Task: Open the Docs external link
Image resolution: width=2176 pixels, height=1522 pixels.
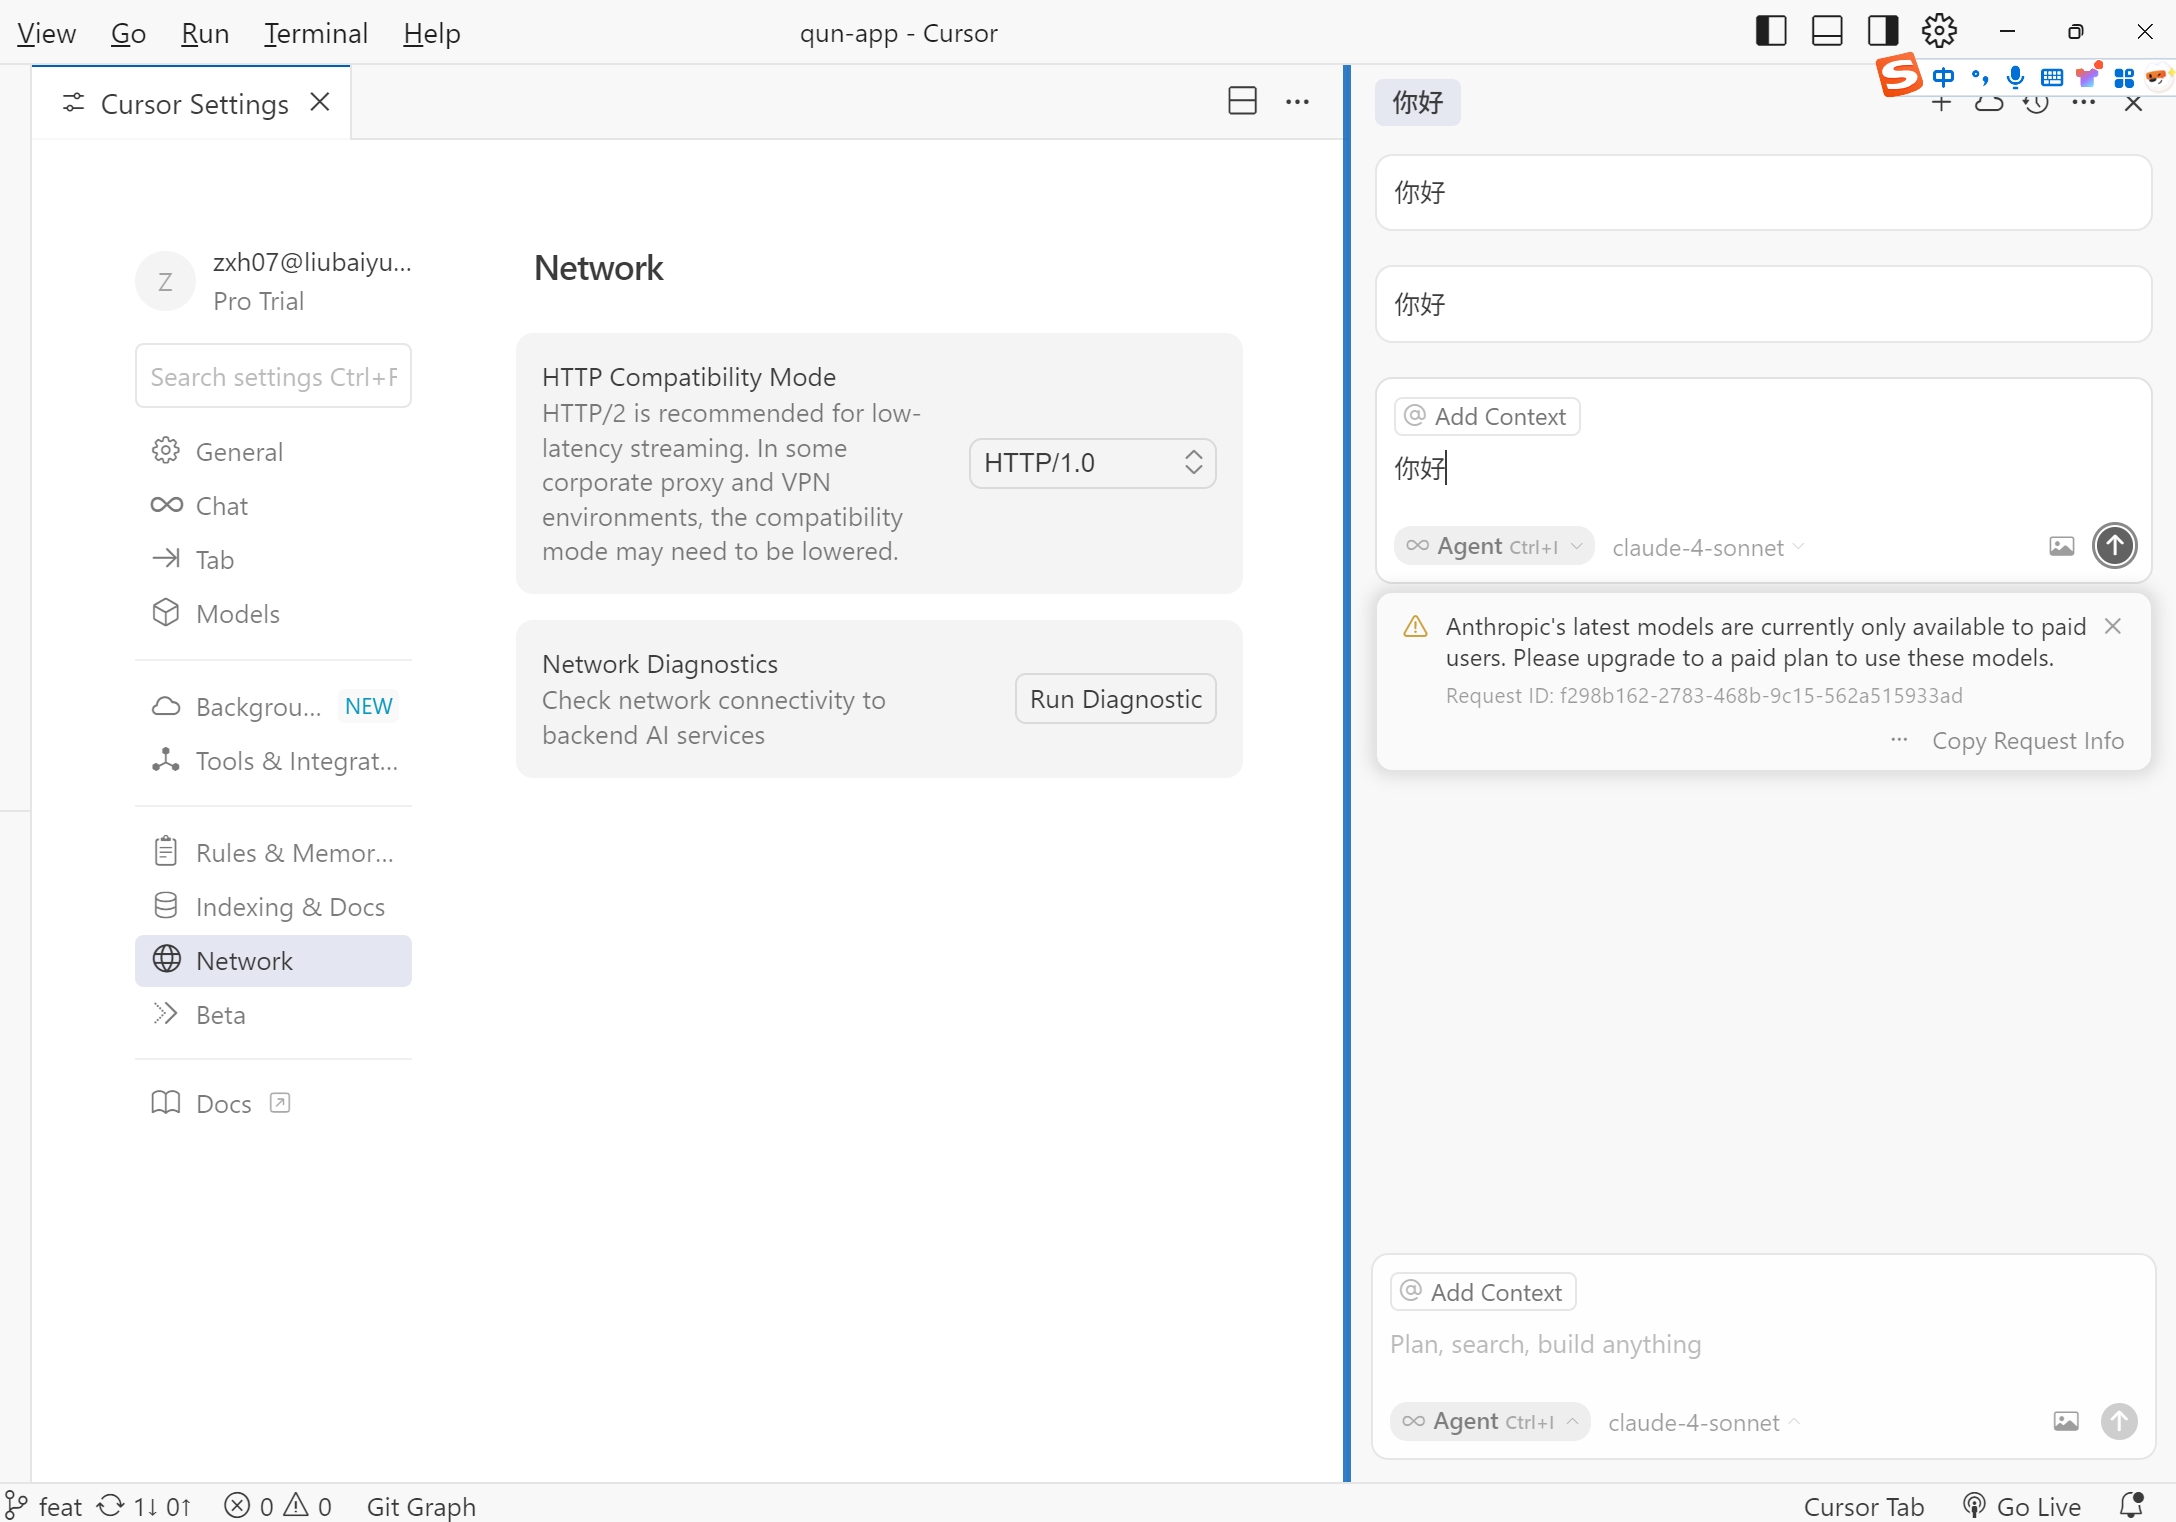Action: (x=221, y=1104)
